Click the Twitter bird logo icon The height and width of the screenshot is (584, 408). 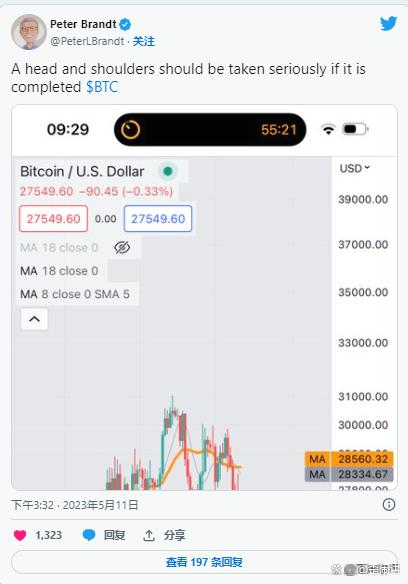tap(388, 24)
